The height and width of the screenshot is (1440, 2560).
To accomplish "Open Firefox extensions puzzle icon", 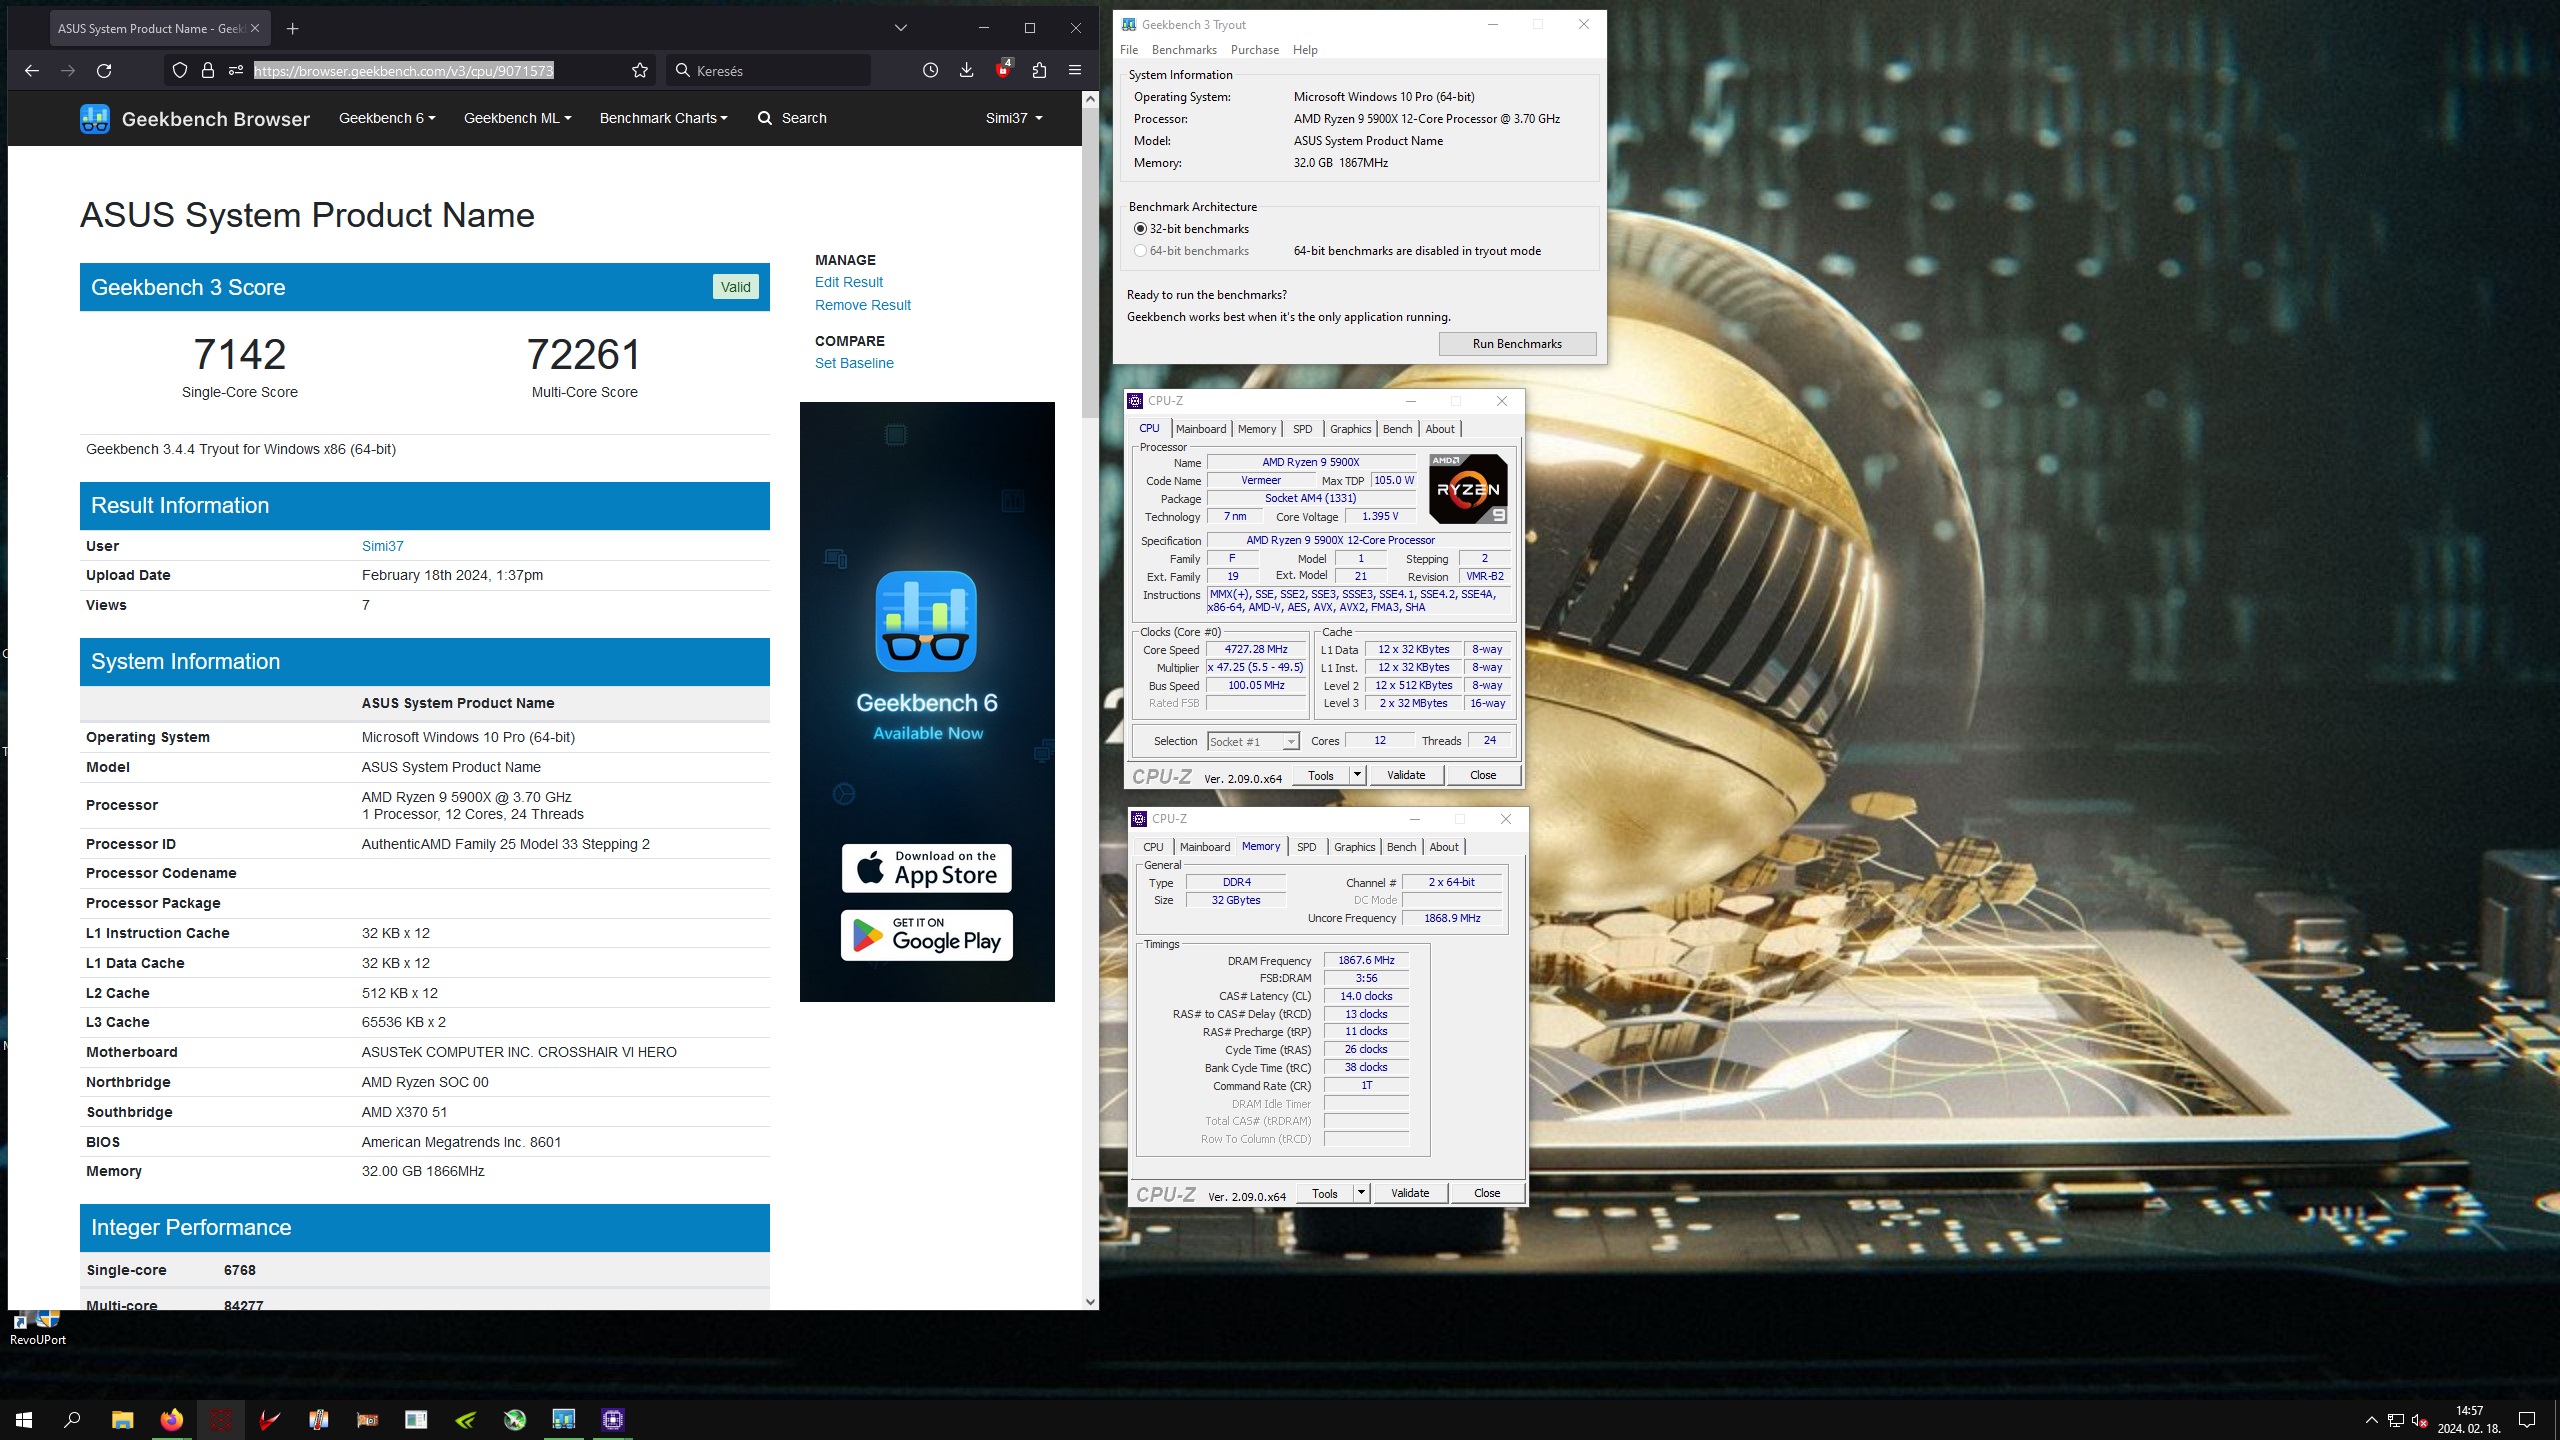I will pos(1039,71).
